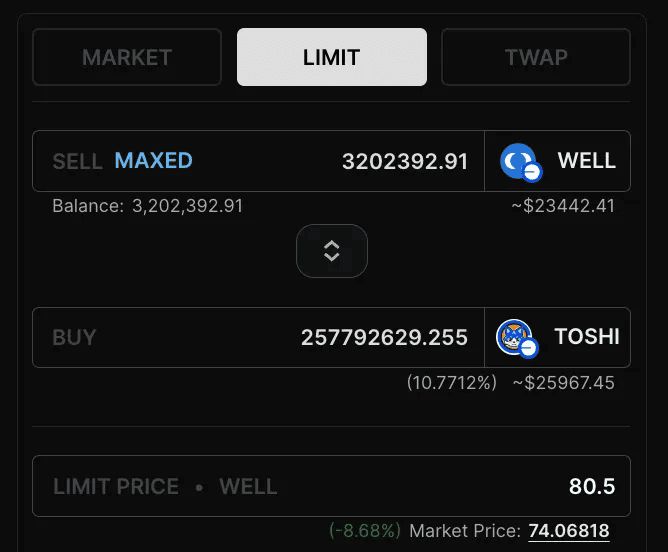
Task: Swap sell and buy tokens using the arrows icon
Action: [x=332, y=251]
